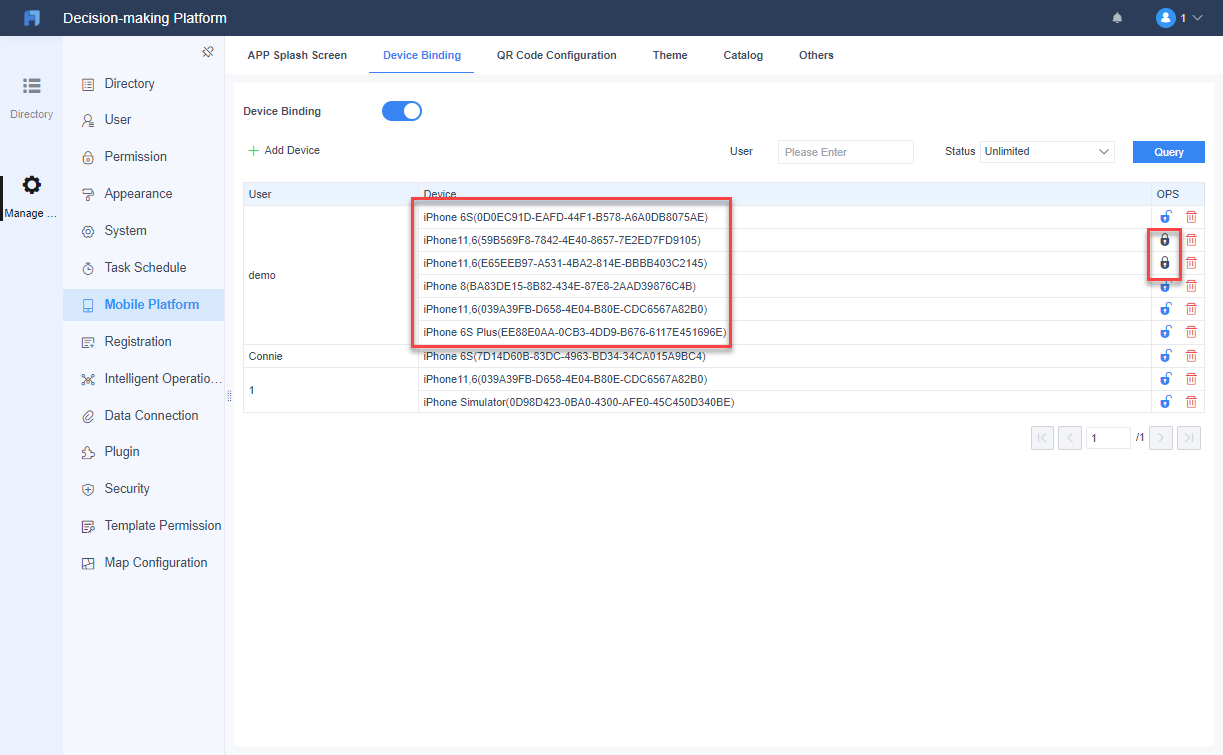Toggle lock on iPhone11,6(E65EEB97...) device

[x=1164, y=263]
